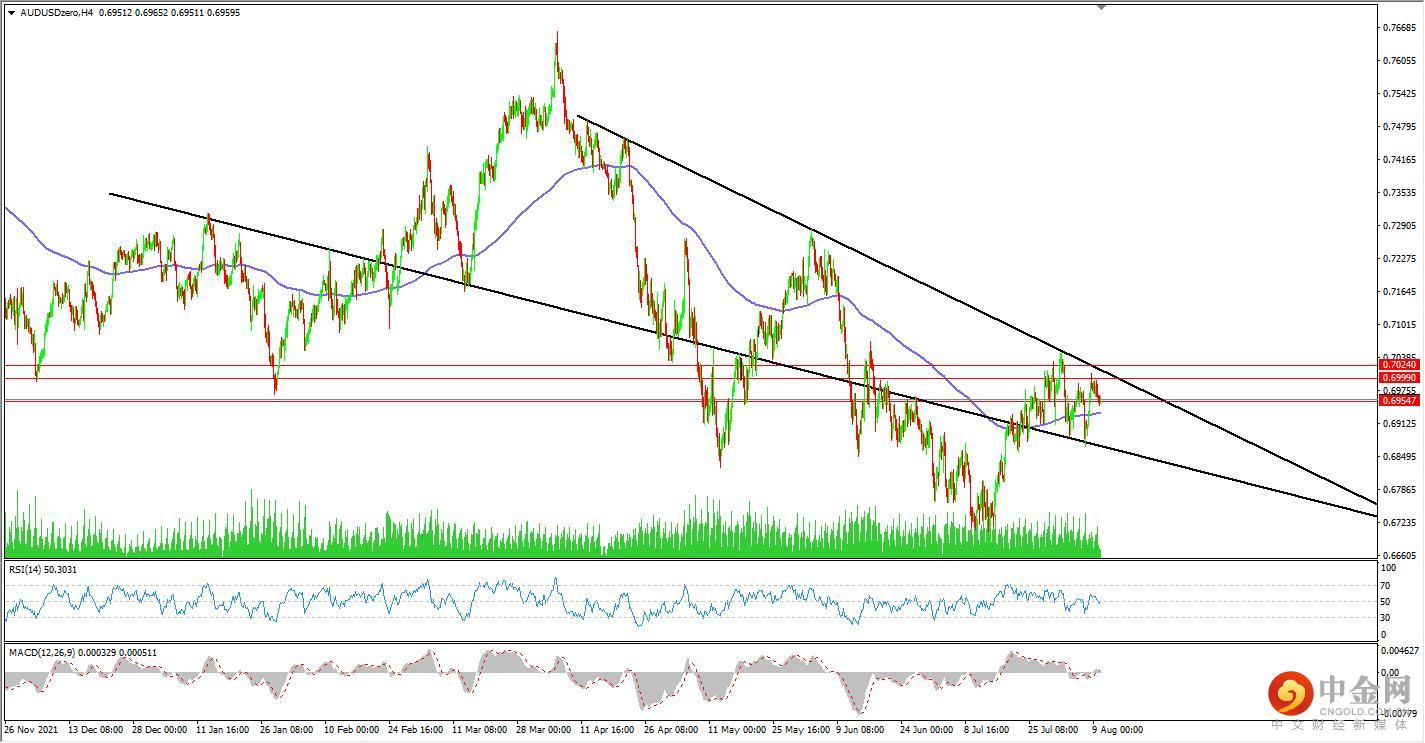
Task: Click the gray chart shift marker on top edge
Action: 1101,6
